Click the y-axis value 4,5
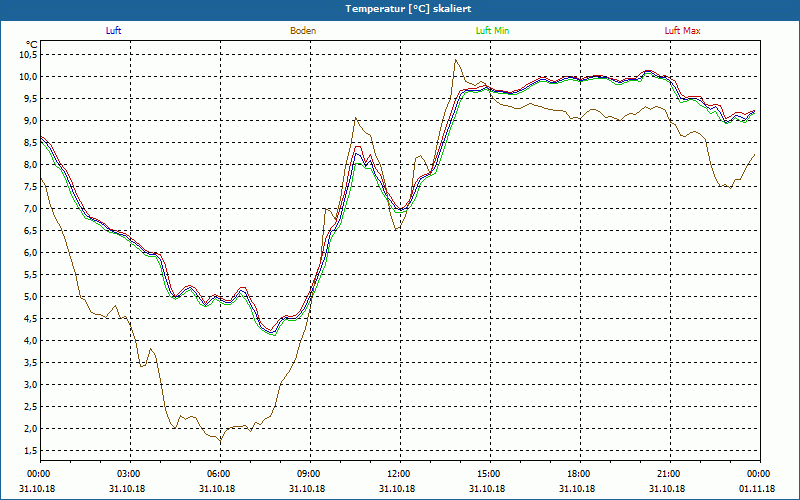Screen dimensions: 800x500 30,318
